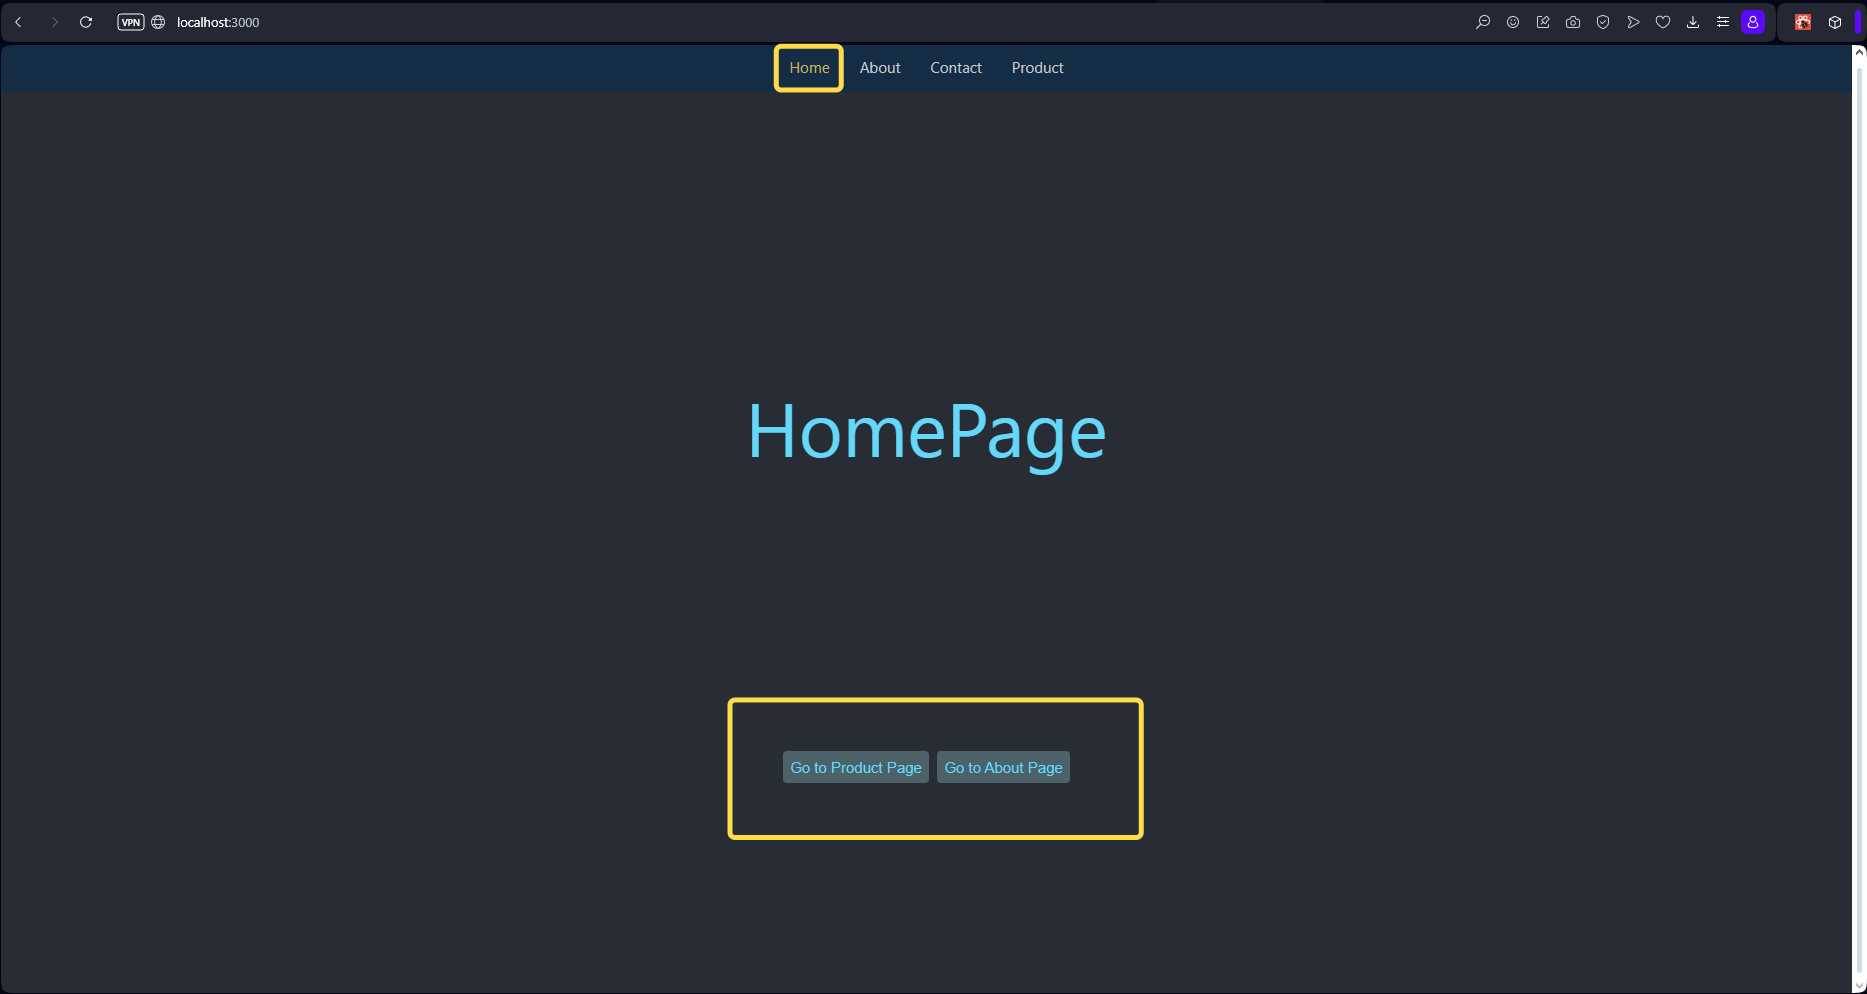
Task: Click the globe site info icon
Action: [158, 22]
